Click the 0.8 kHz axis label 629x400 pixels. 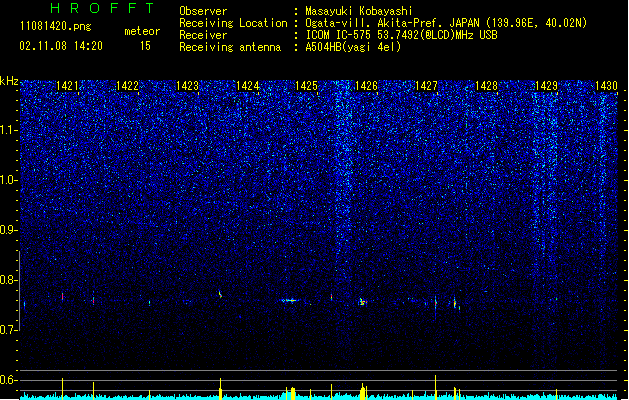[x=9, y=280]
